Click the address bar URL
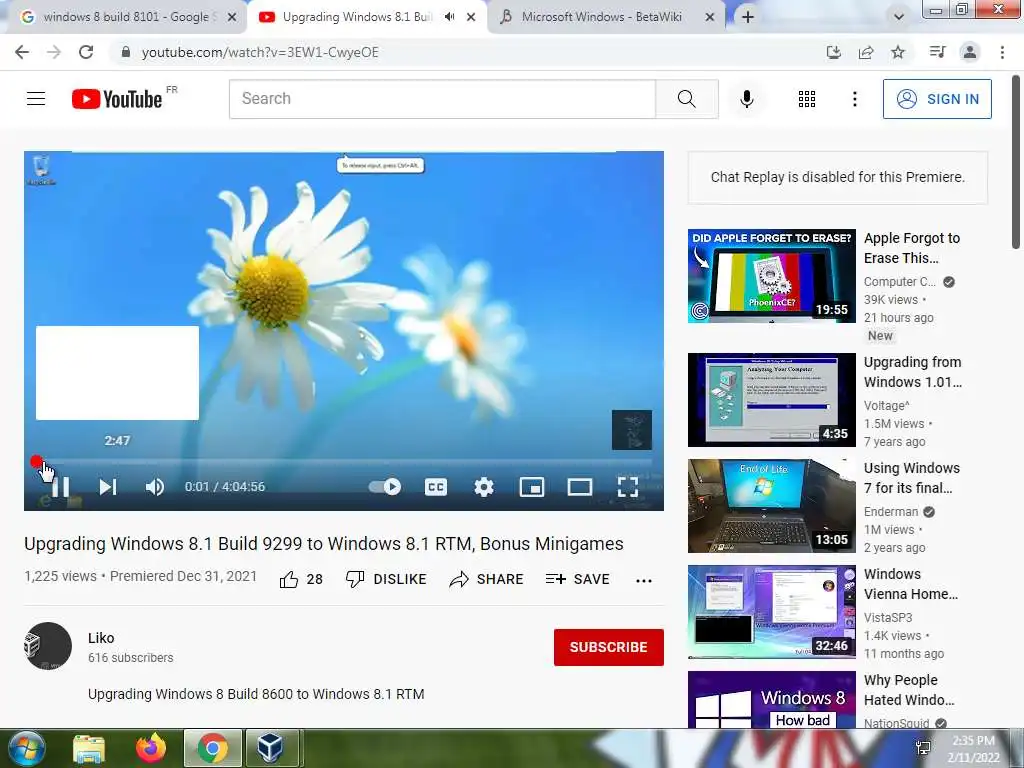The height and width of the screenshot is (768, 1024). (x=260, y=52)
